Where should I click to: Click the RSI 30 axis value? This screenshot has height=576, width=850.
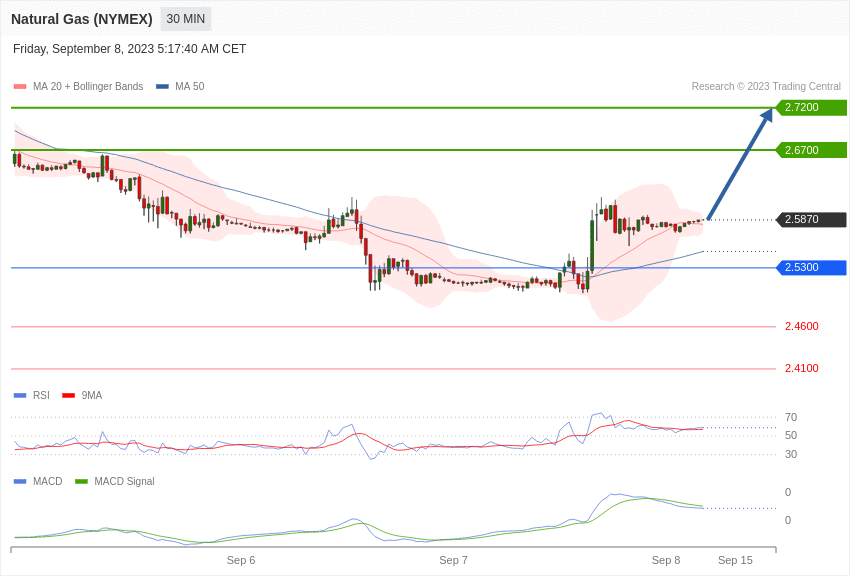tap(791, 454)
